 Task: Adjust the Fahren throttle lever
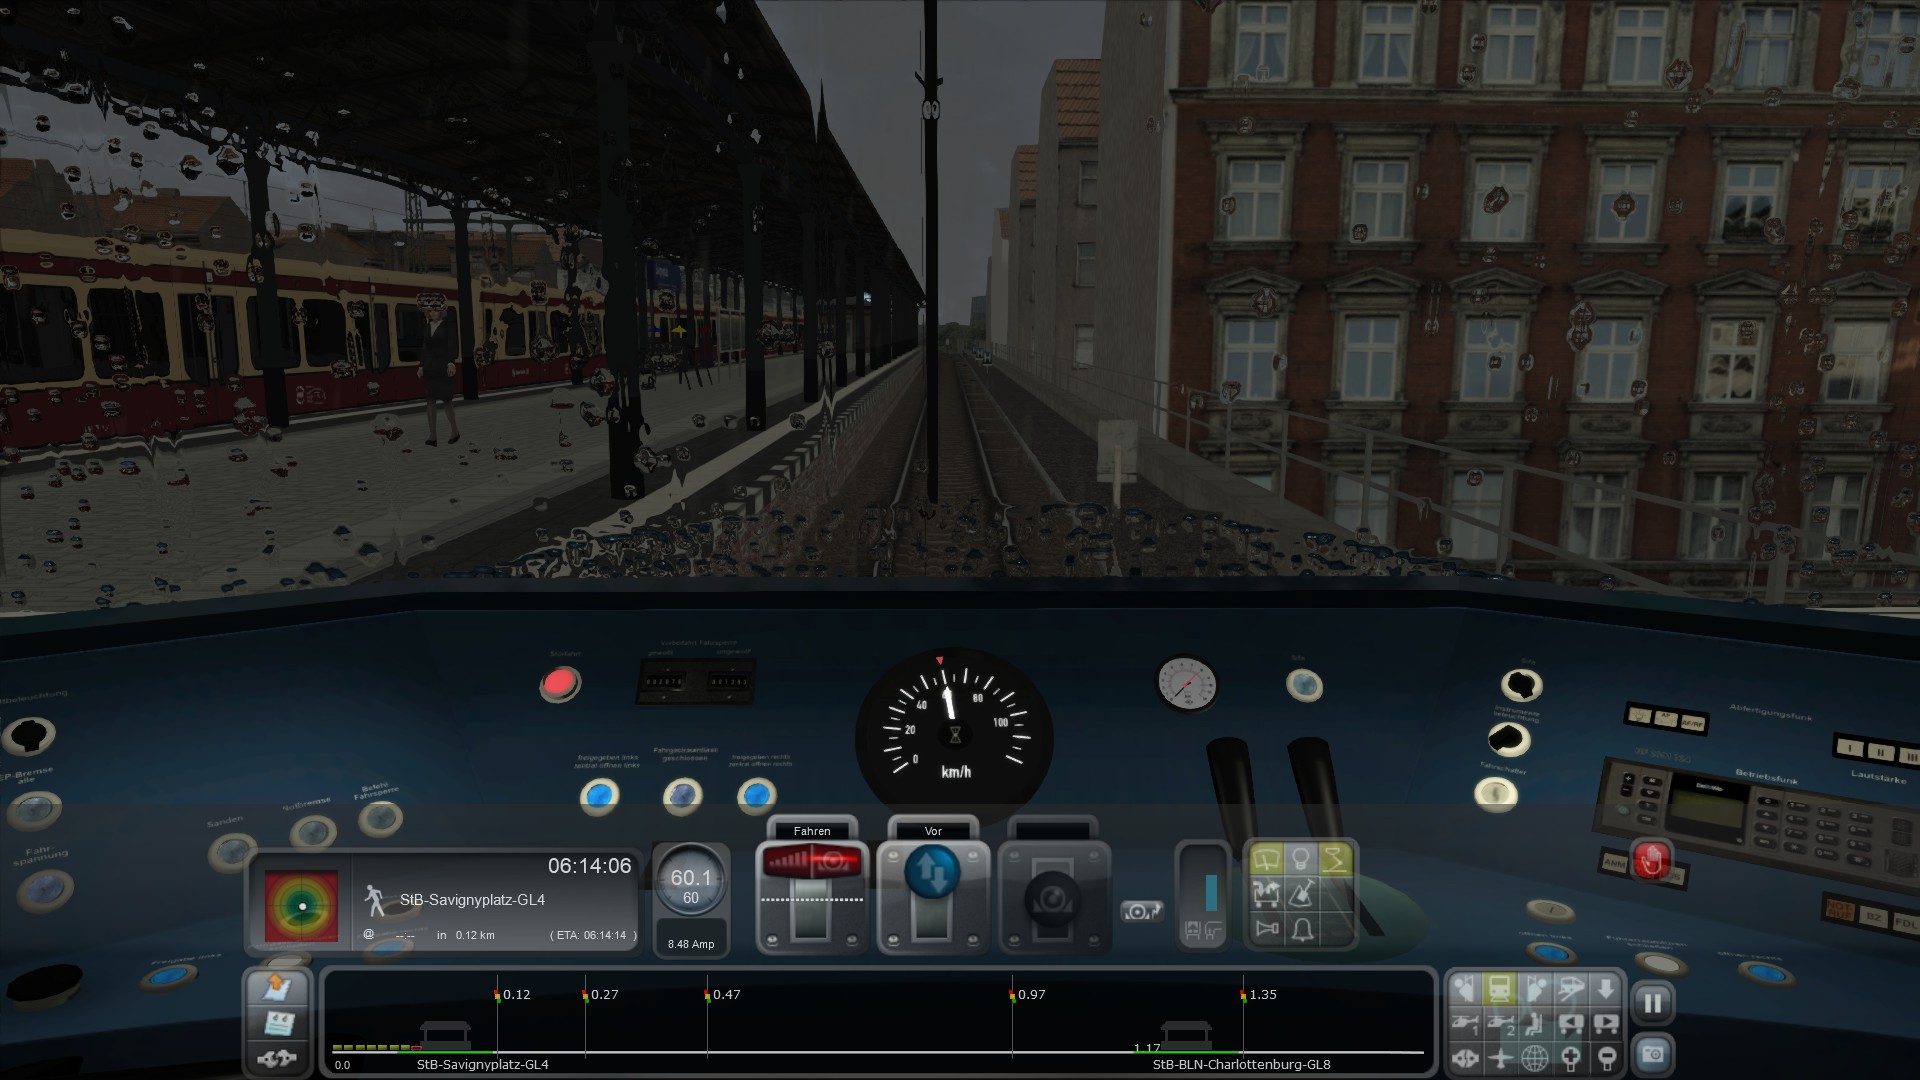coord(811,900)
